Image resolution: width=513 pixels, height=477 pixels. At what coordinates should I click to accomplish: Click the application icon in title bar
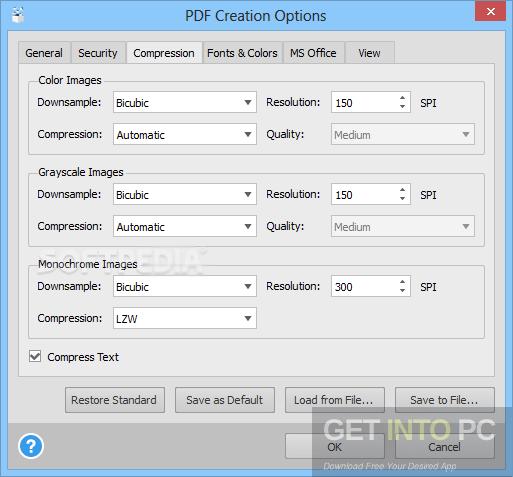point(18,15)
